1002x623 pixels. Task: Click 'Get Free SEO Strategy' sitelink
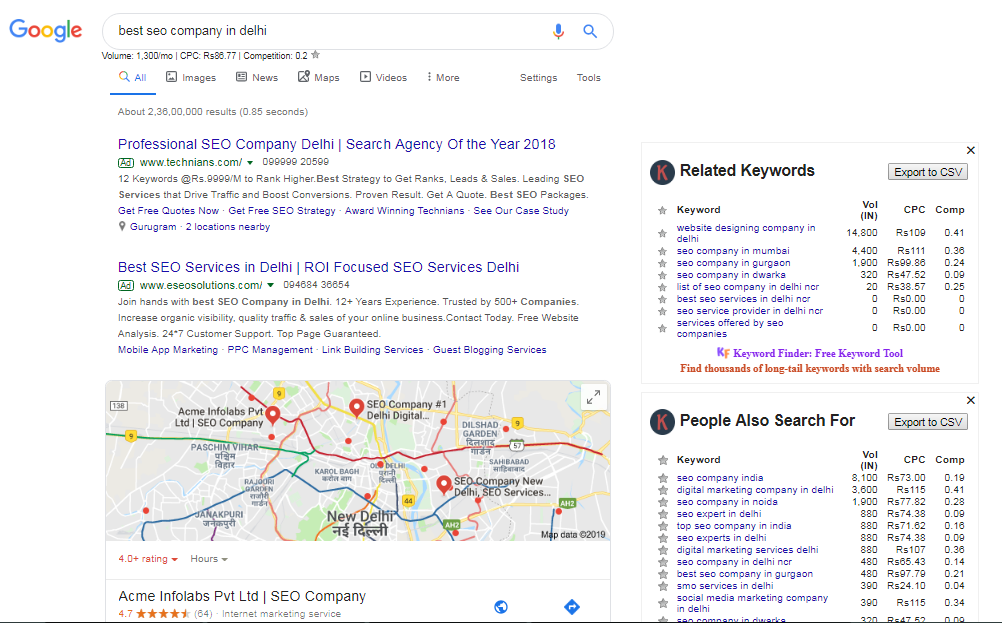(282, 211)
